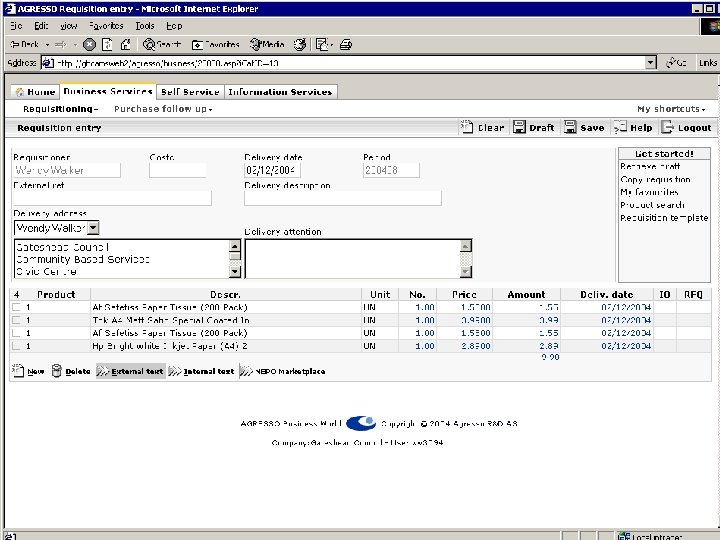Click the Save requisition button
The image size is (720, 540).
(584, 127)
